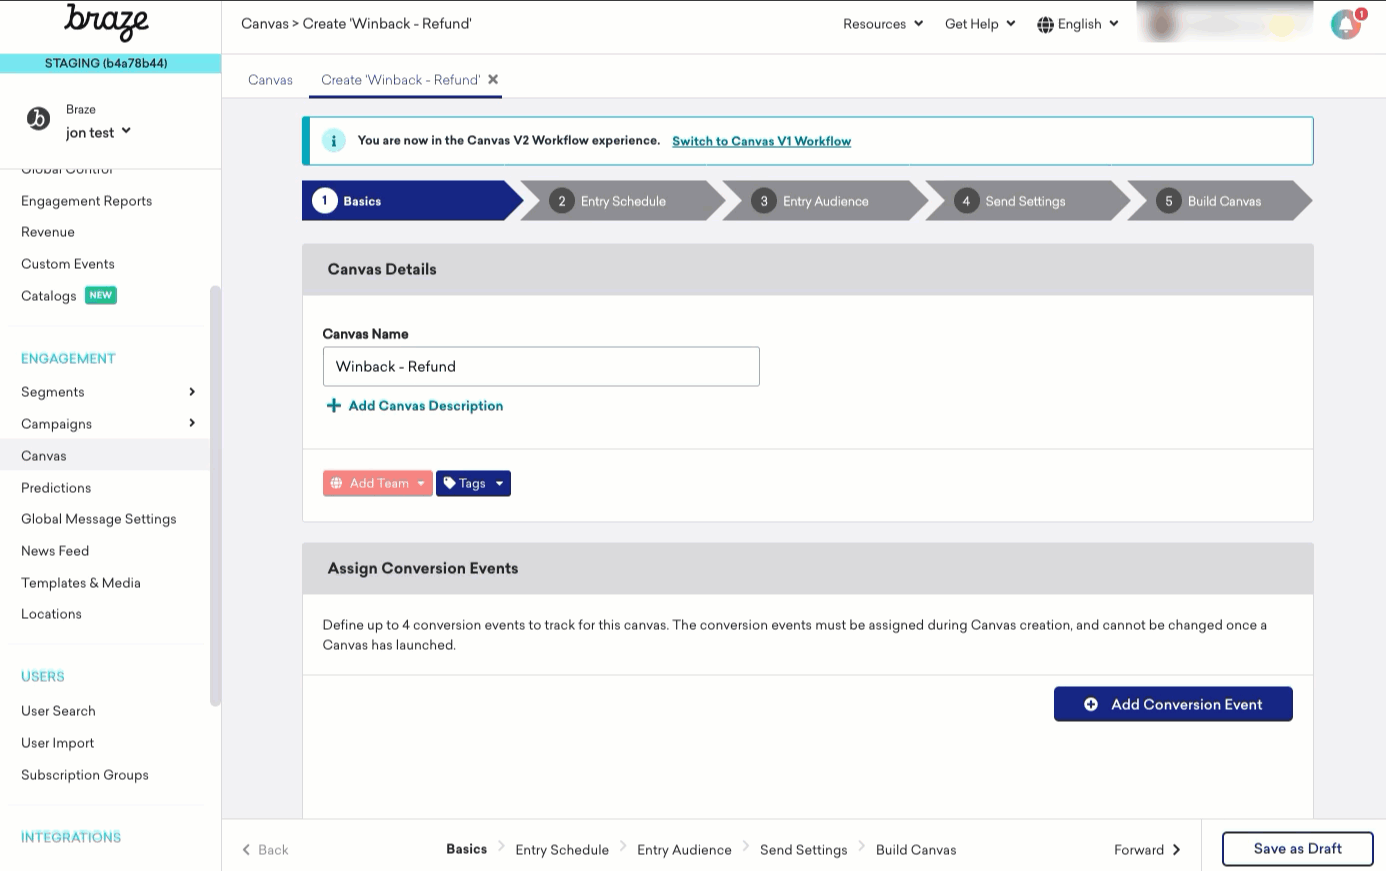Open Subscription Groups in sidebar
The width and height of the screenshot is (1386, 871).
pos(85,775)
